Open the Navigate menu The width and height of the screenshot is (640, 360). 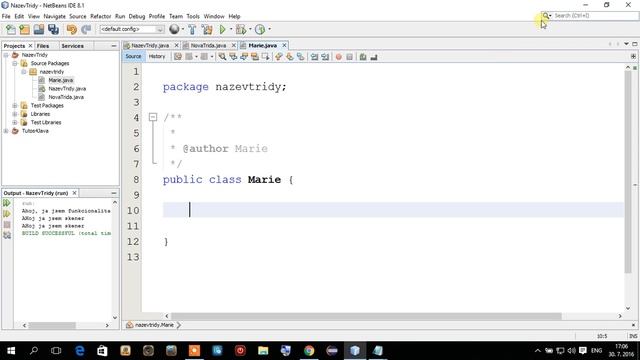point(54,16)
